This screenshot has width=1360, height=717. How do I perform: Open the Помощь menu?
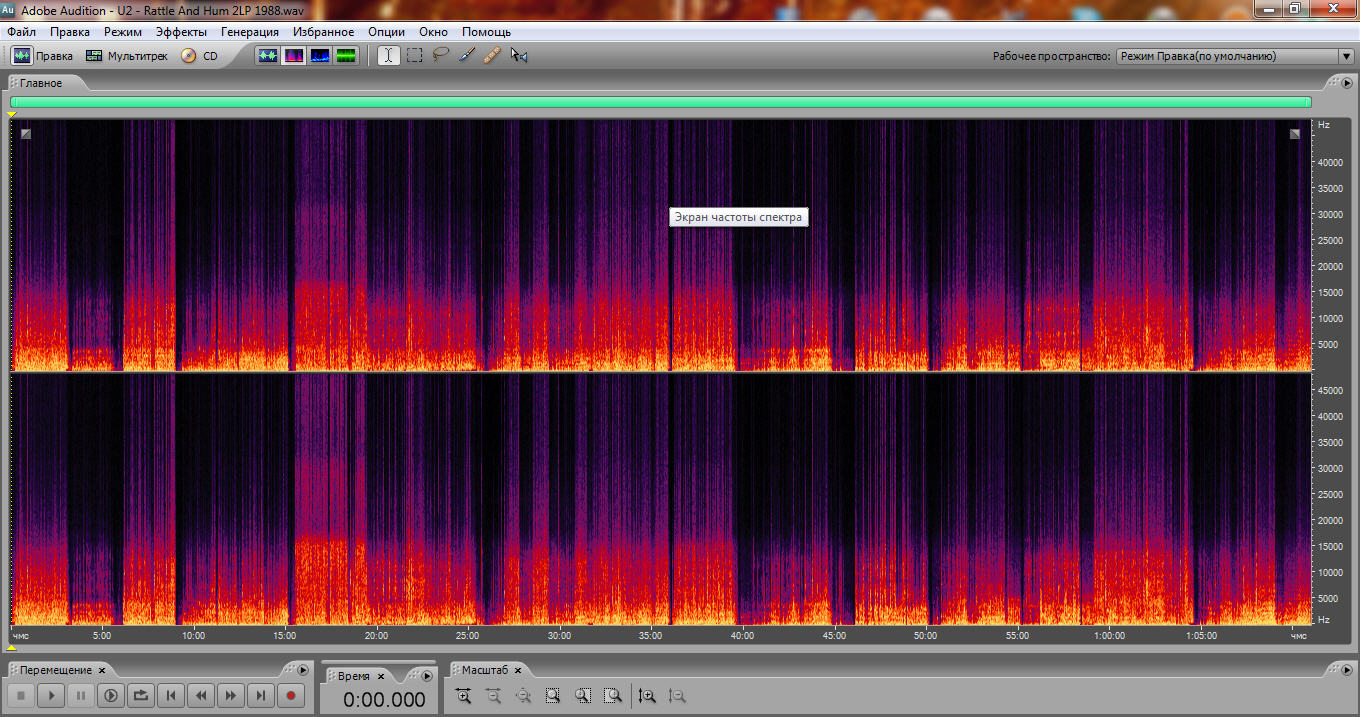(x=486, y=32)
